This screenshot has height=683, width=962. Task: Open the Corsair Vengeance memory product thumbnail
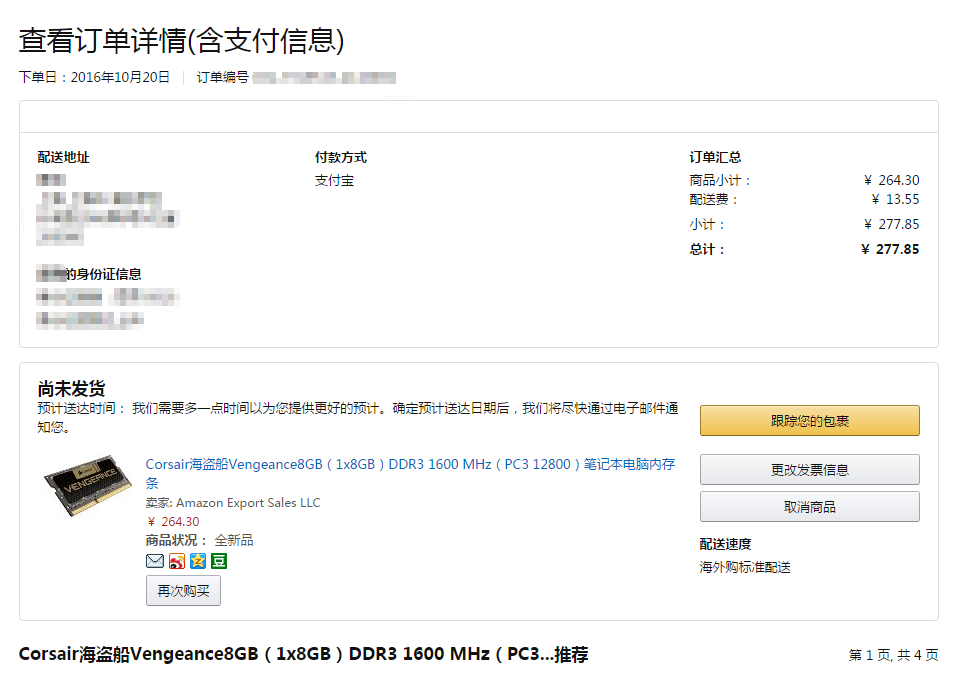[88, 485]
